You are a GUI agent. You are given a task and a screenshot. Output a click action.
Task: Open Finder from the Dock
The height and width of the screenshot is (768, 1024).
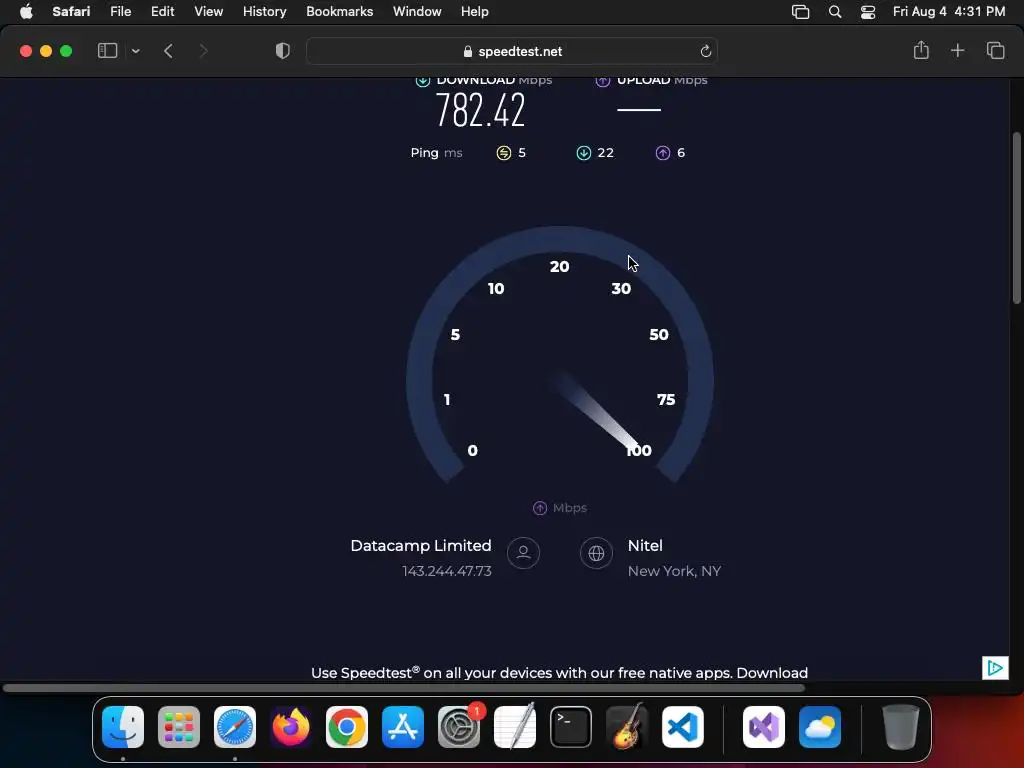tap(123, 727)
